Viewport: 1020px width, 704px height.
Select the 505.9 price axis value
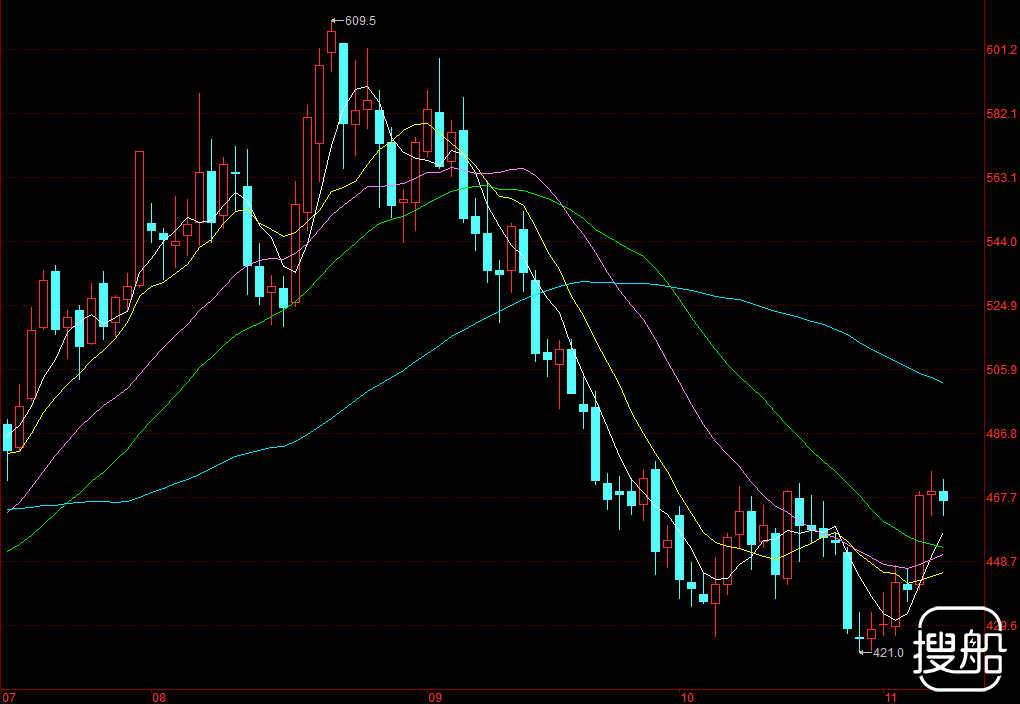click(x=1001, y=370)
